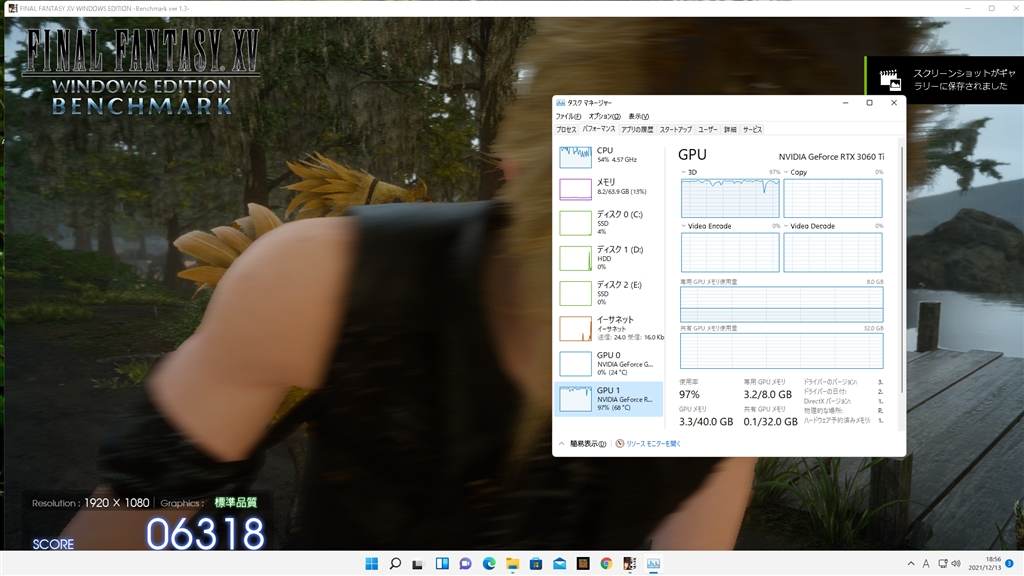Switch to the ユーザー tab
The width and height of the screenshot is (1024, 576).
[707, 129]
